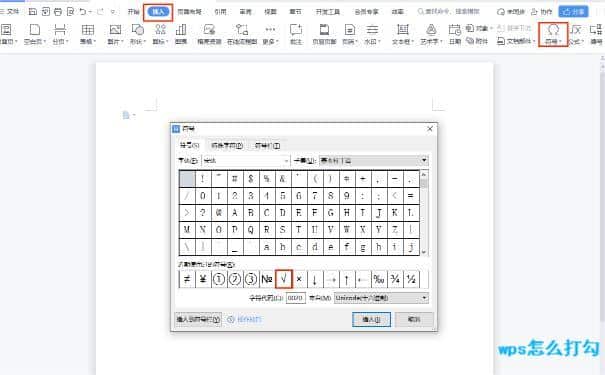Image resolution: width=605 pixels, height=375 pixels.
Task: Click the Insert button in symbol dialog
Action: (x=371, y=319)
